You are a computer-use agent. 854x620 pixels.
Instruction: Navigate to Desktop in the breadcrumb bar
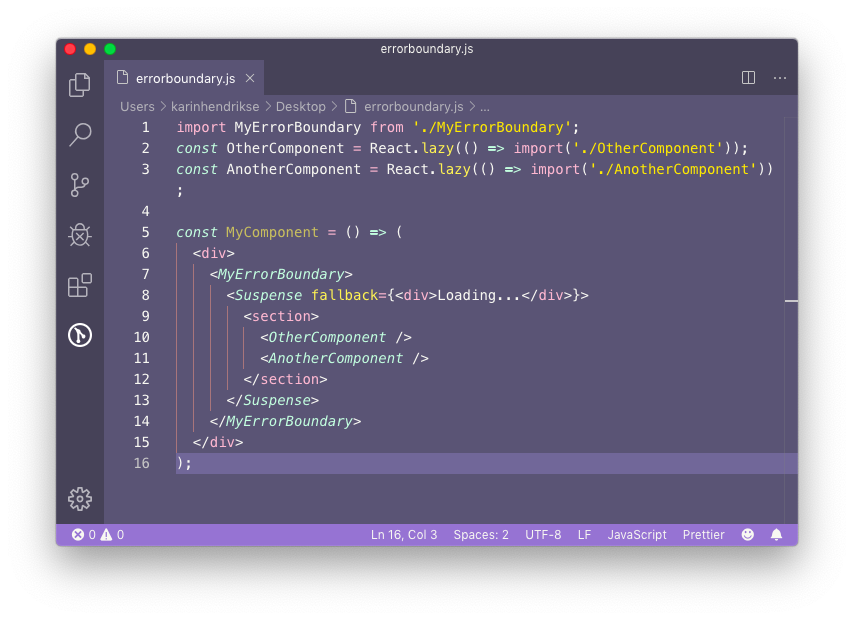point(302,106)
